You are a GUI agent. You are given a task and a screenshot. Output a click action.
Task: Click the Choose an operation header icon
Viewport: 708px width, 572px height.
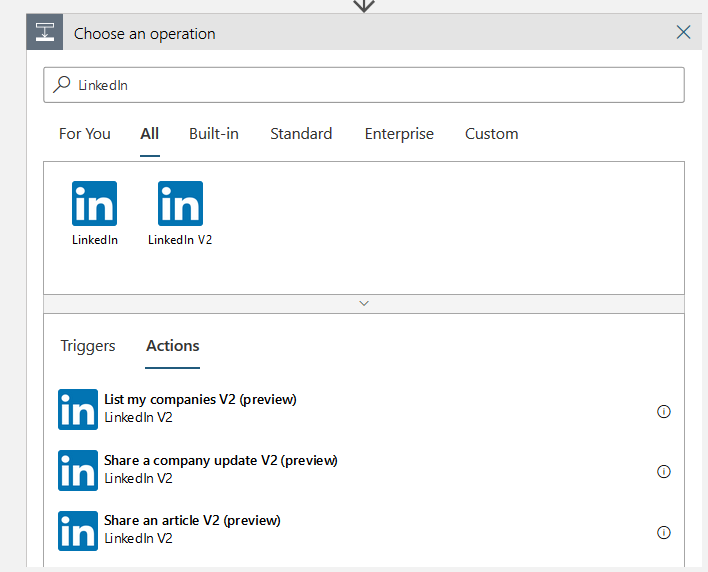coord(45,32)
